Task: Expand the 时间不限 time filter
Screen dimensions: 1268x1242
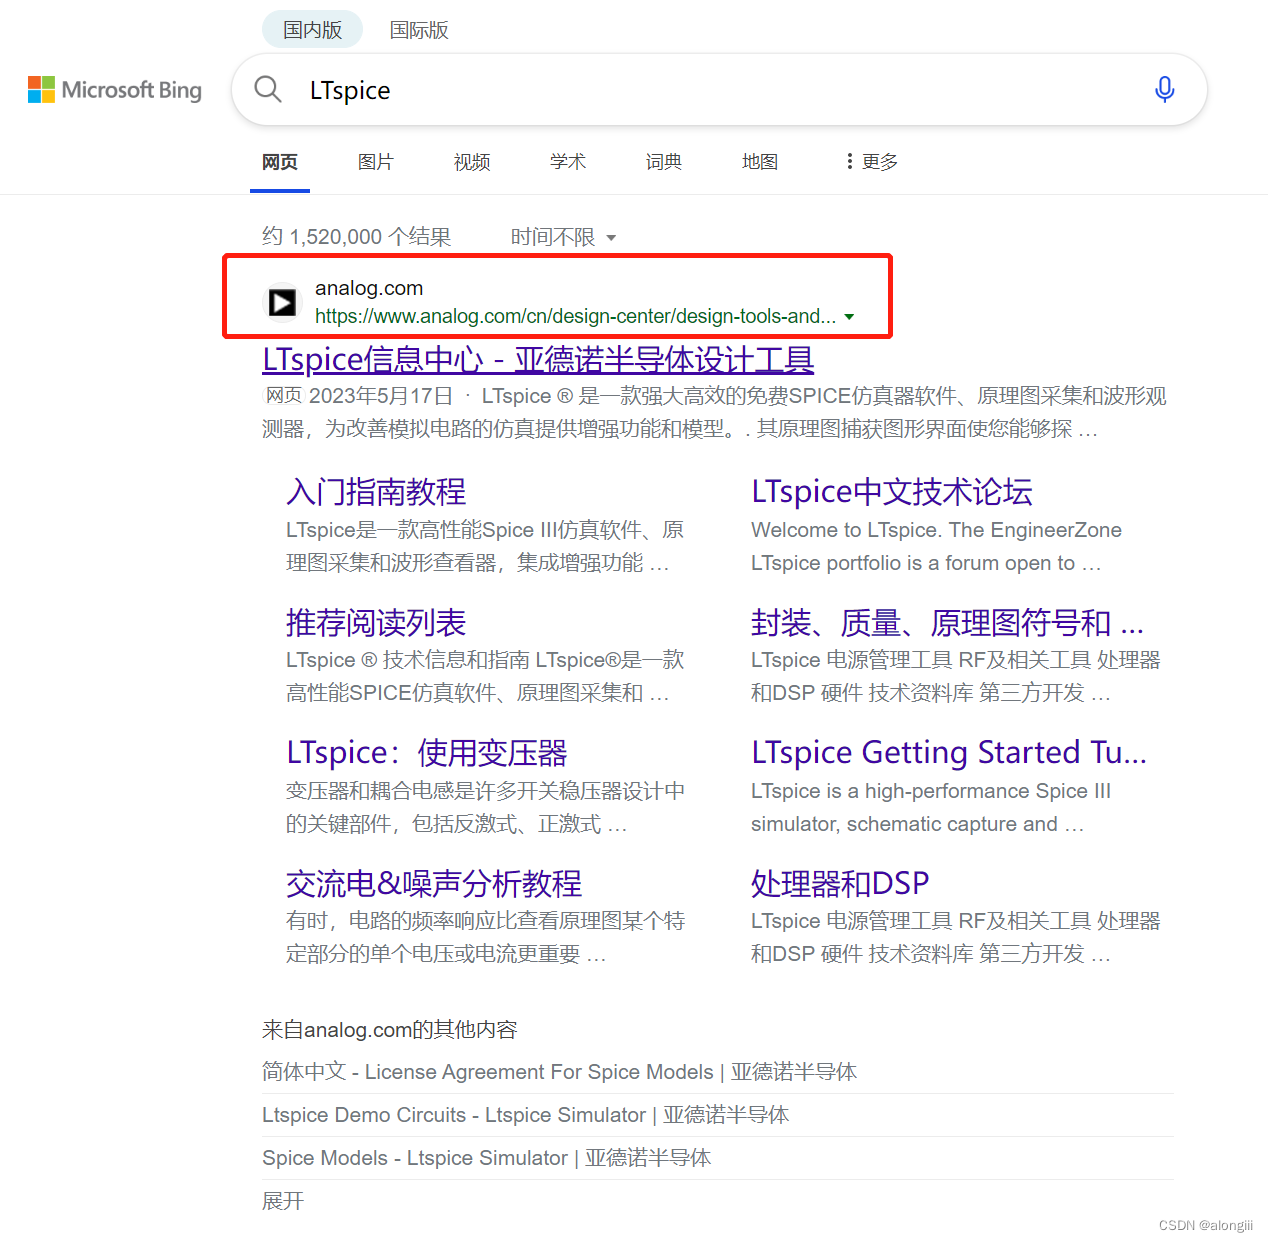Action: [x=563, y=237]
